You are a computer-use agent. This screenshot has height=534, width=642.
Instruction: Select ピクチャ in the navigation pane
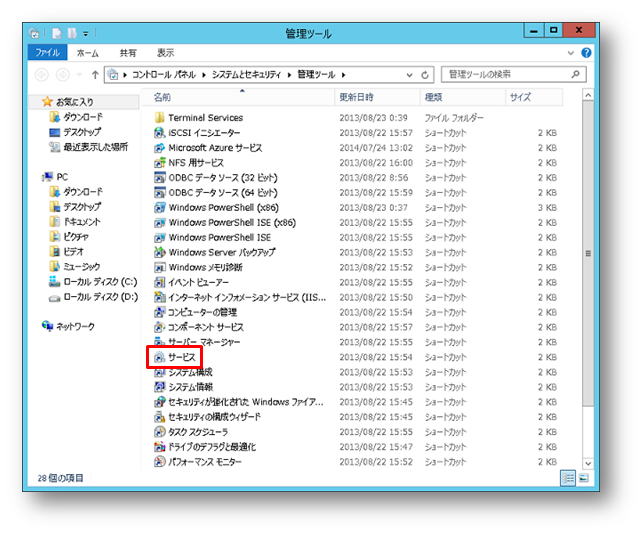76,237
